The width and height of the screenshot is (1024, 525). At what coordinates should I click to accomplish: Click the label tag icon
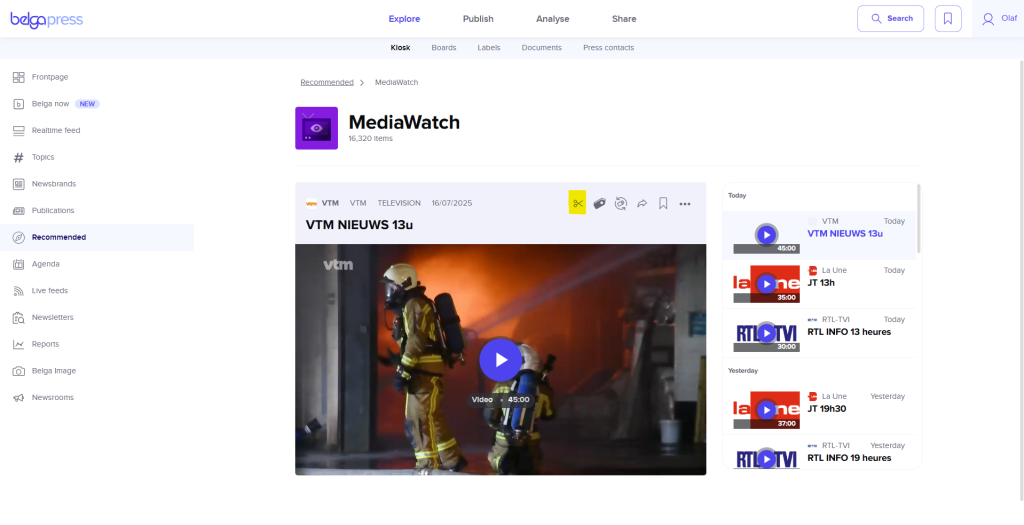coord(599,204)
